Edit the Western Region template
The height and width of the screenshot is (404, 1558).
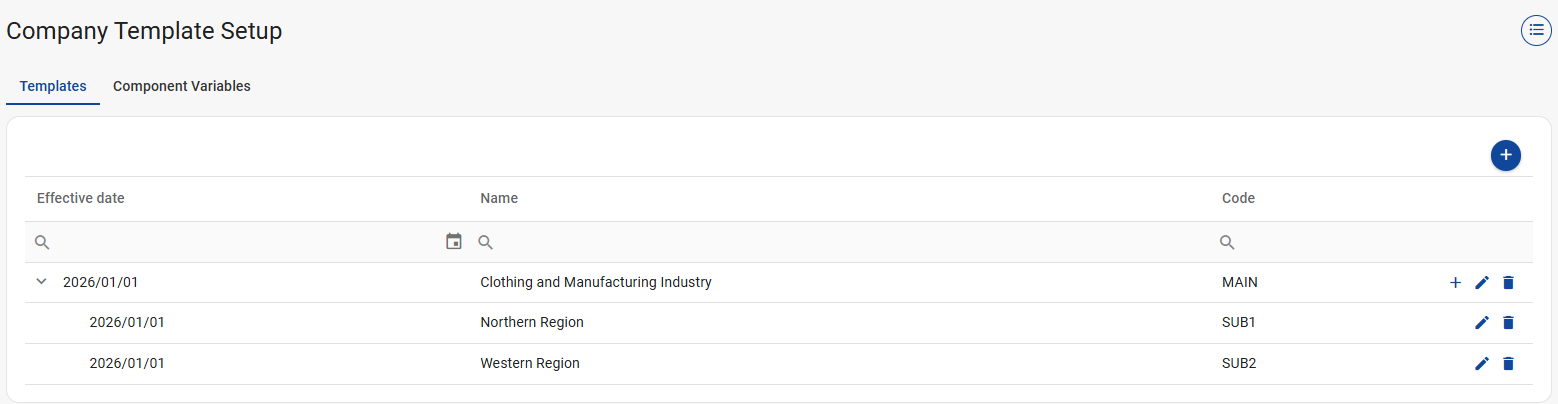[x=1482, y=363]
